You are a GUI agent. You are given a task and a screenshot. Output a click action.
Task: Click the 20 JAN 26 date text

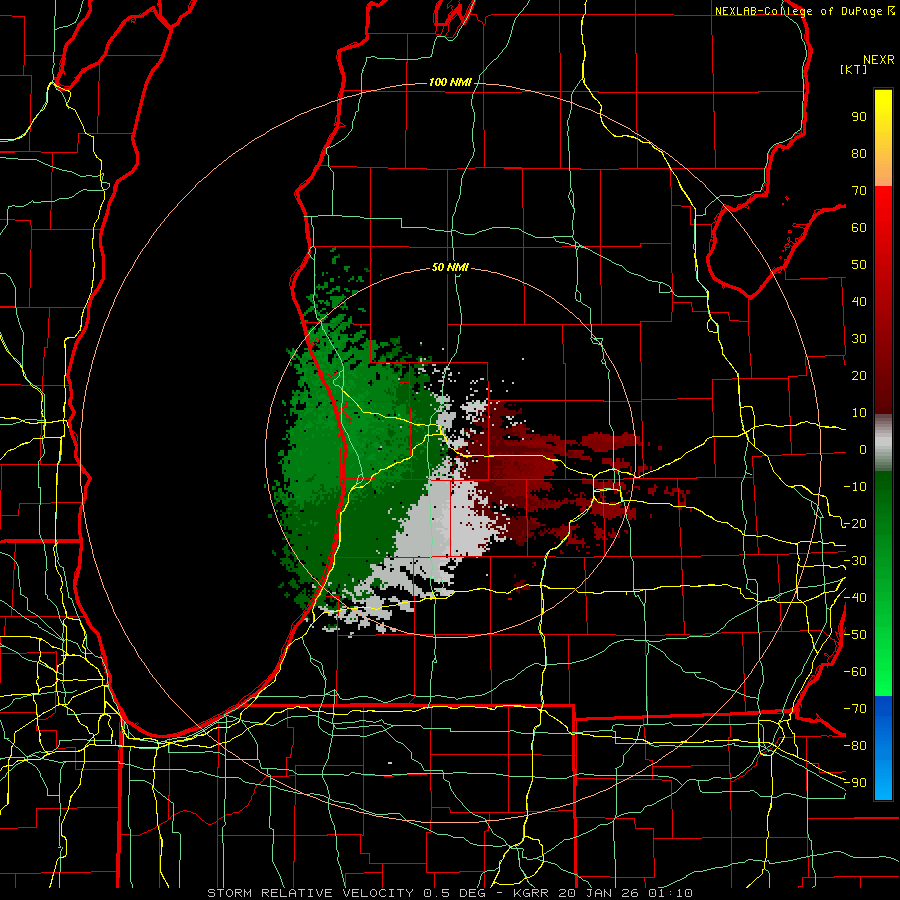tap(599, 893)
